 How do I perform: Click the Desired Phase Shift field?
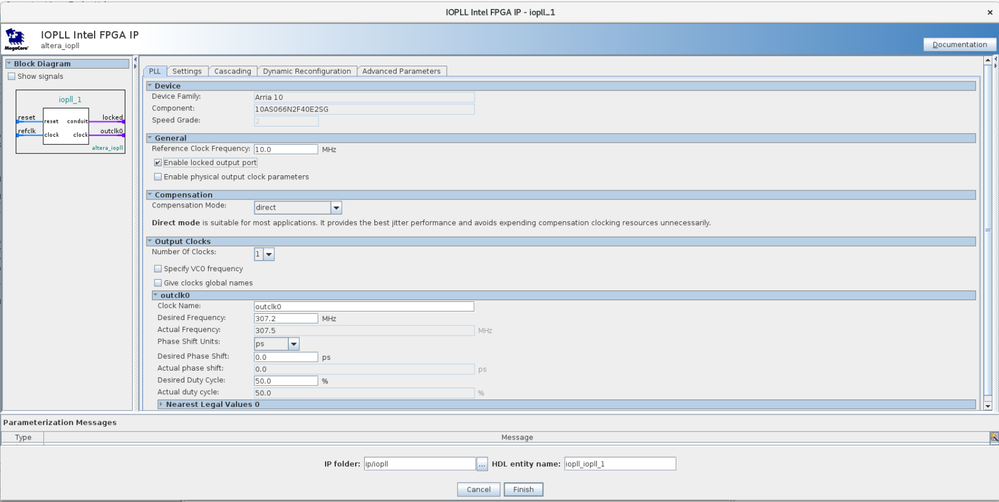click(x=286, y=357)
